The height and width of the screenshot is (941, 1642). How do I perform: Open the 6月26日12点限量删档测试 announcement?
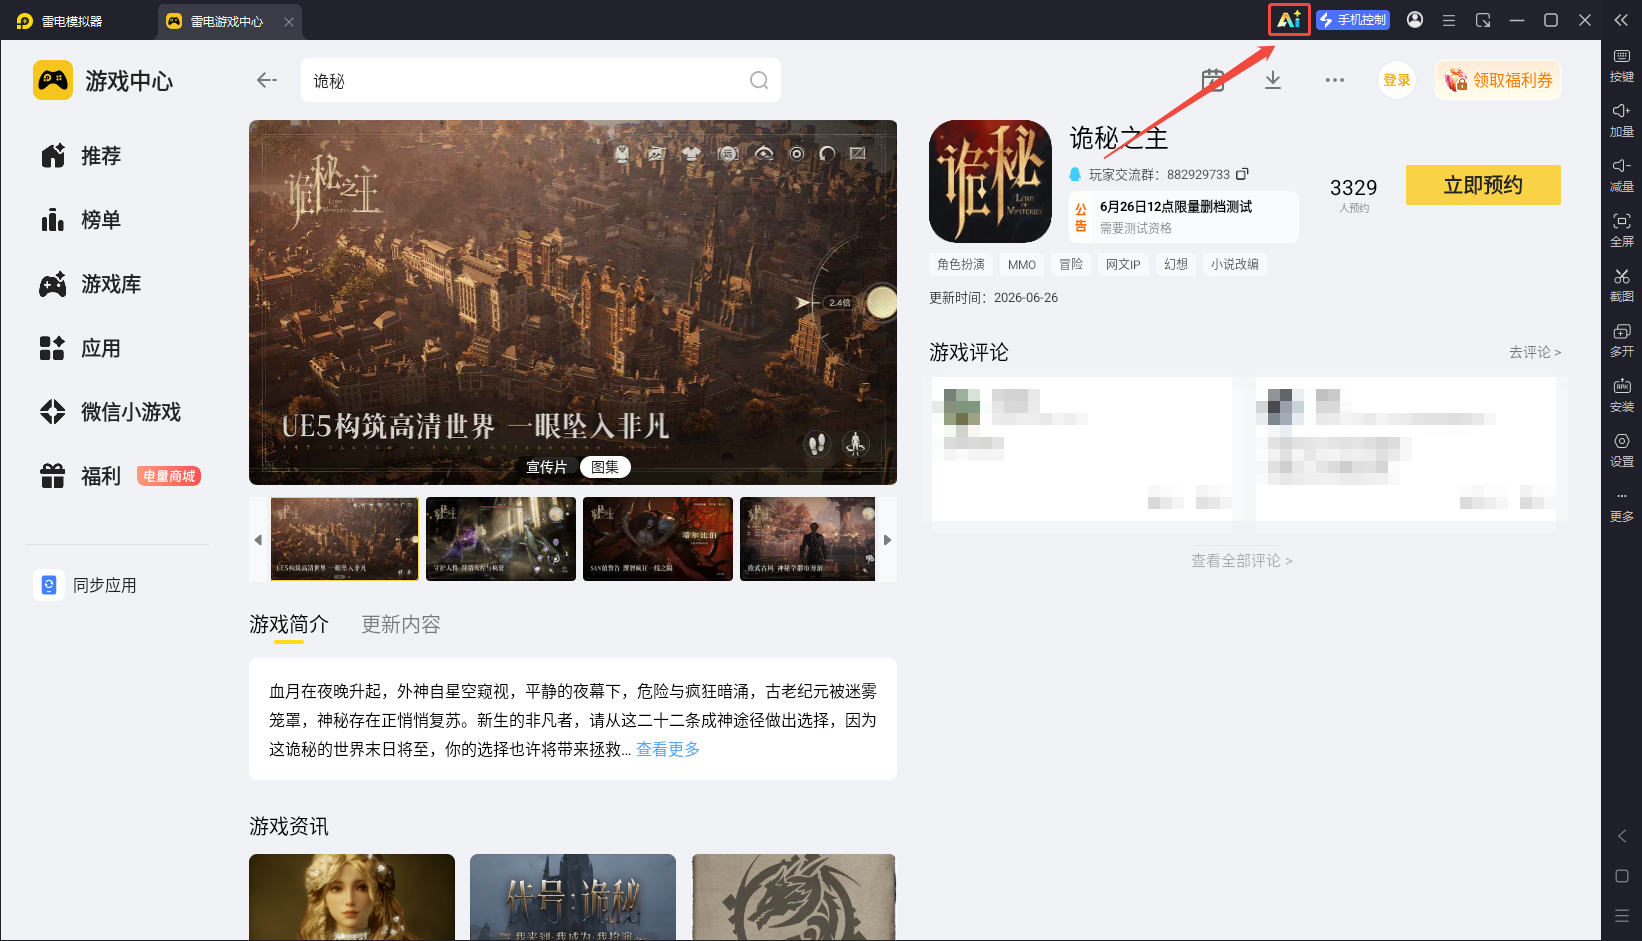tap(1184, 217)
